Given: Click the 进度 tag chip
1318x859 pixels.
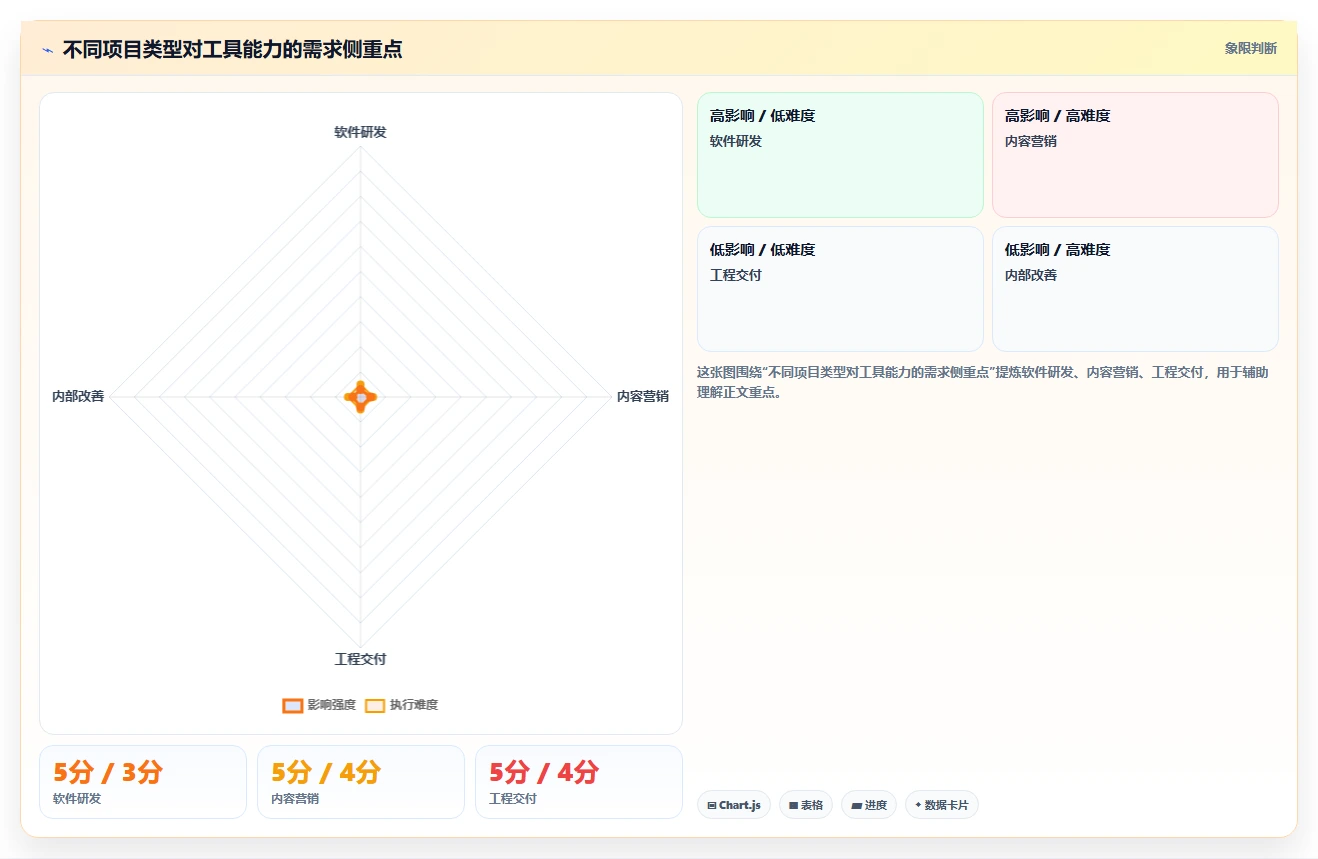Looking at the screenshot, I should [x=869, y=805].
